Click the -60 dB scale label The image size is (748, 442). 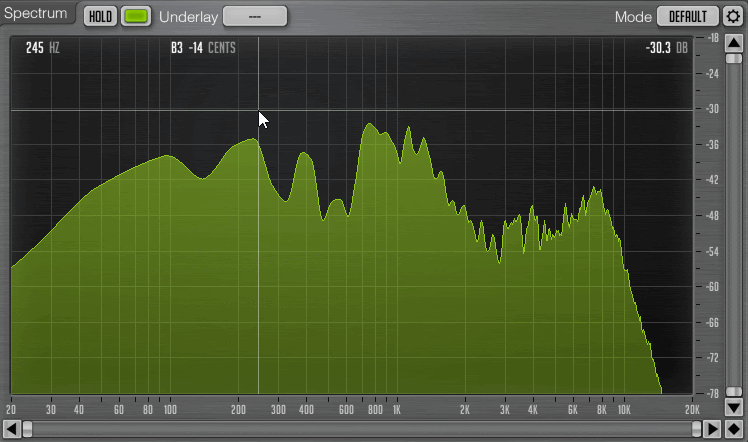click(712, 287)
